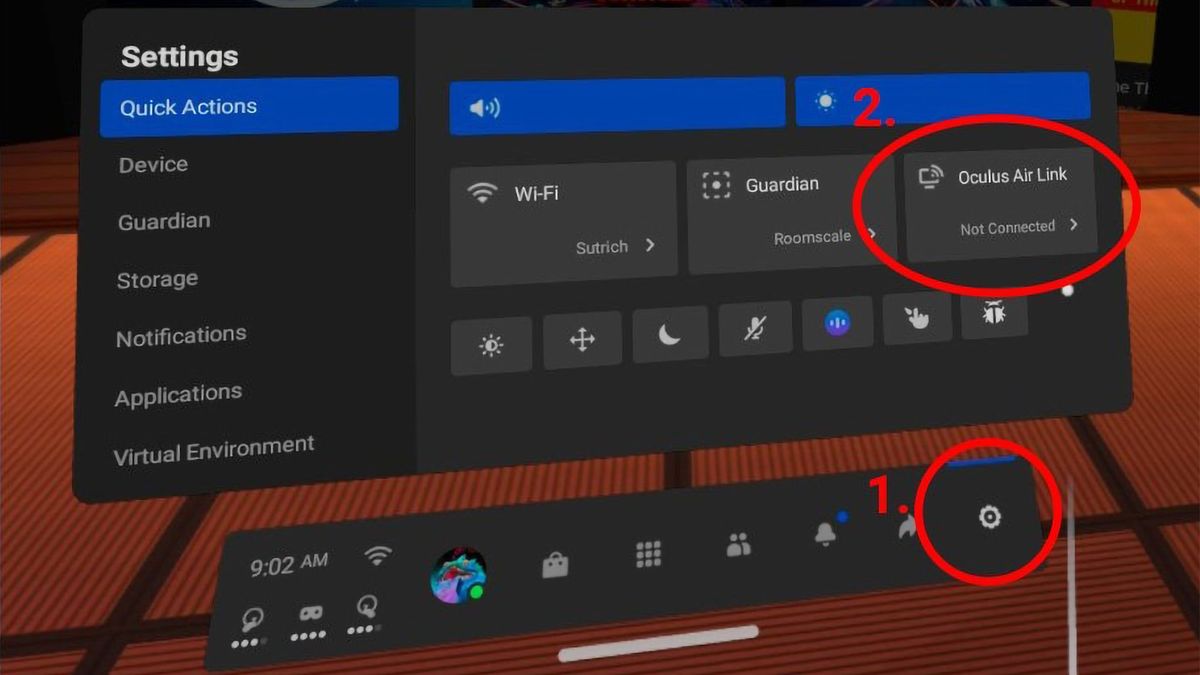
Task: Select the reposition screen quick action
Action: coord(581,340)
